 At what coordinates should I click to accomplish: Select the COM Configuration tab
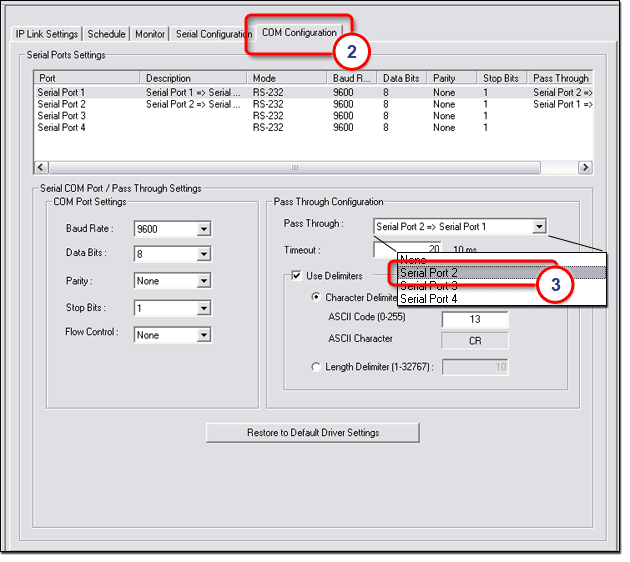tap(299, 33)
